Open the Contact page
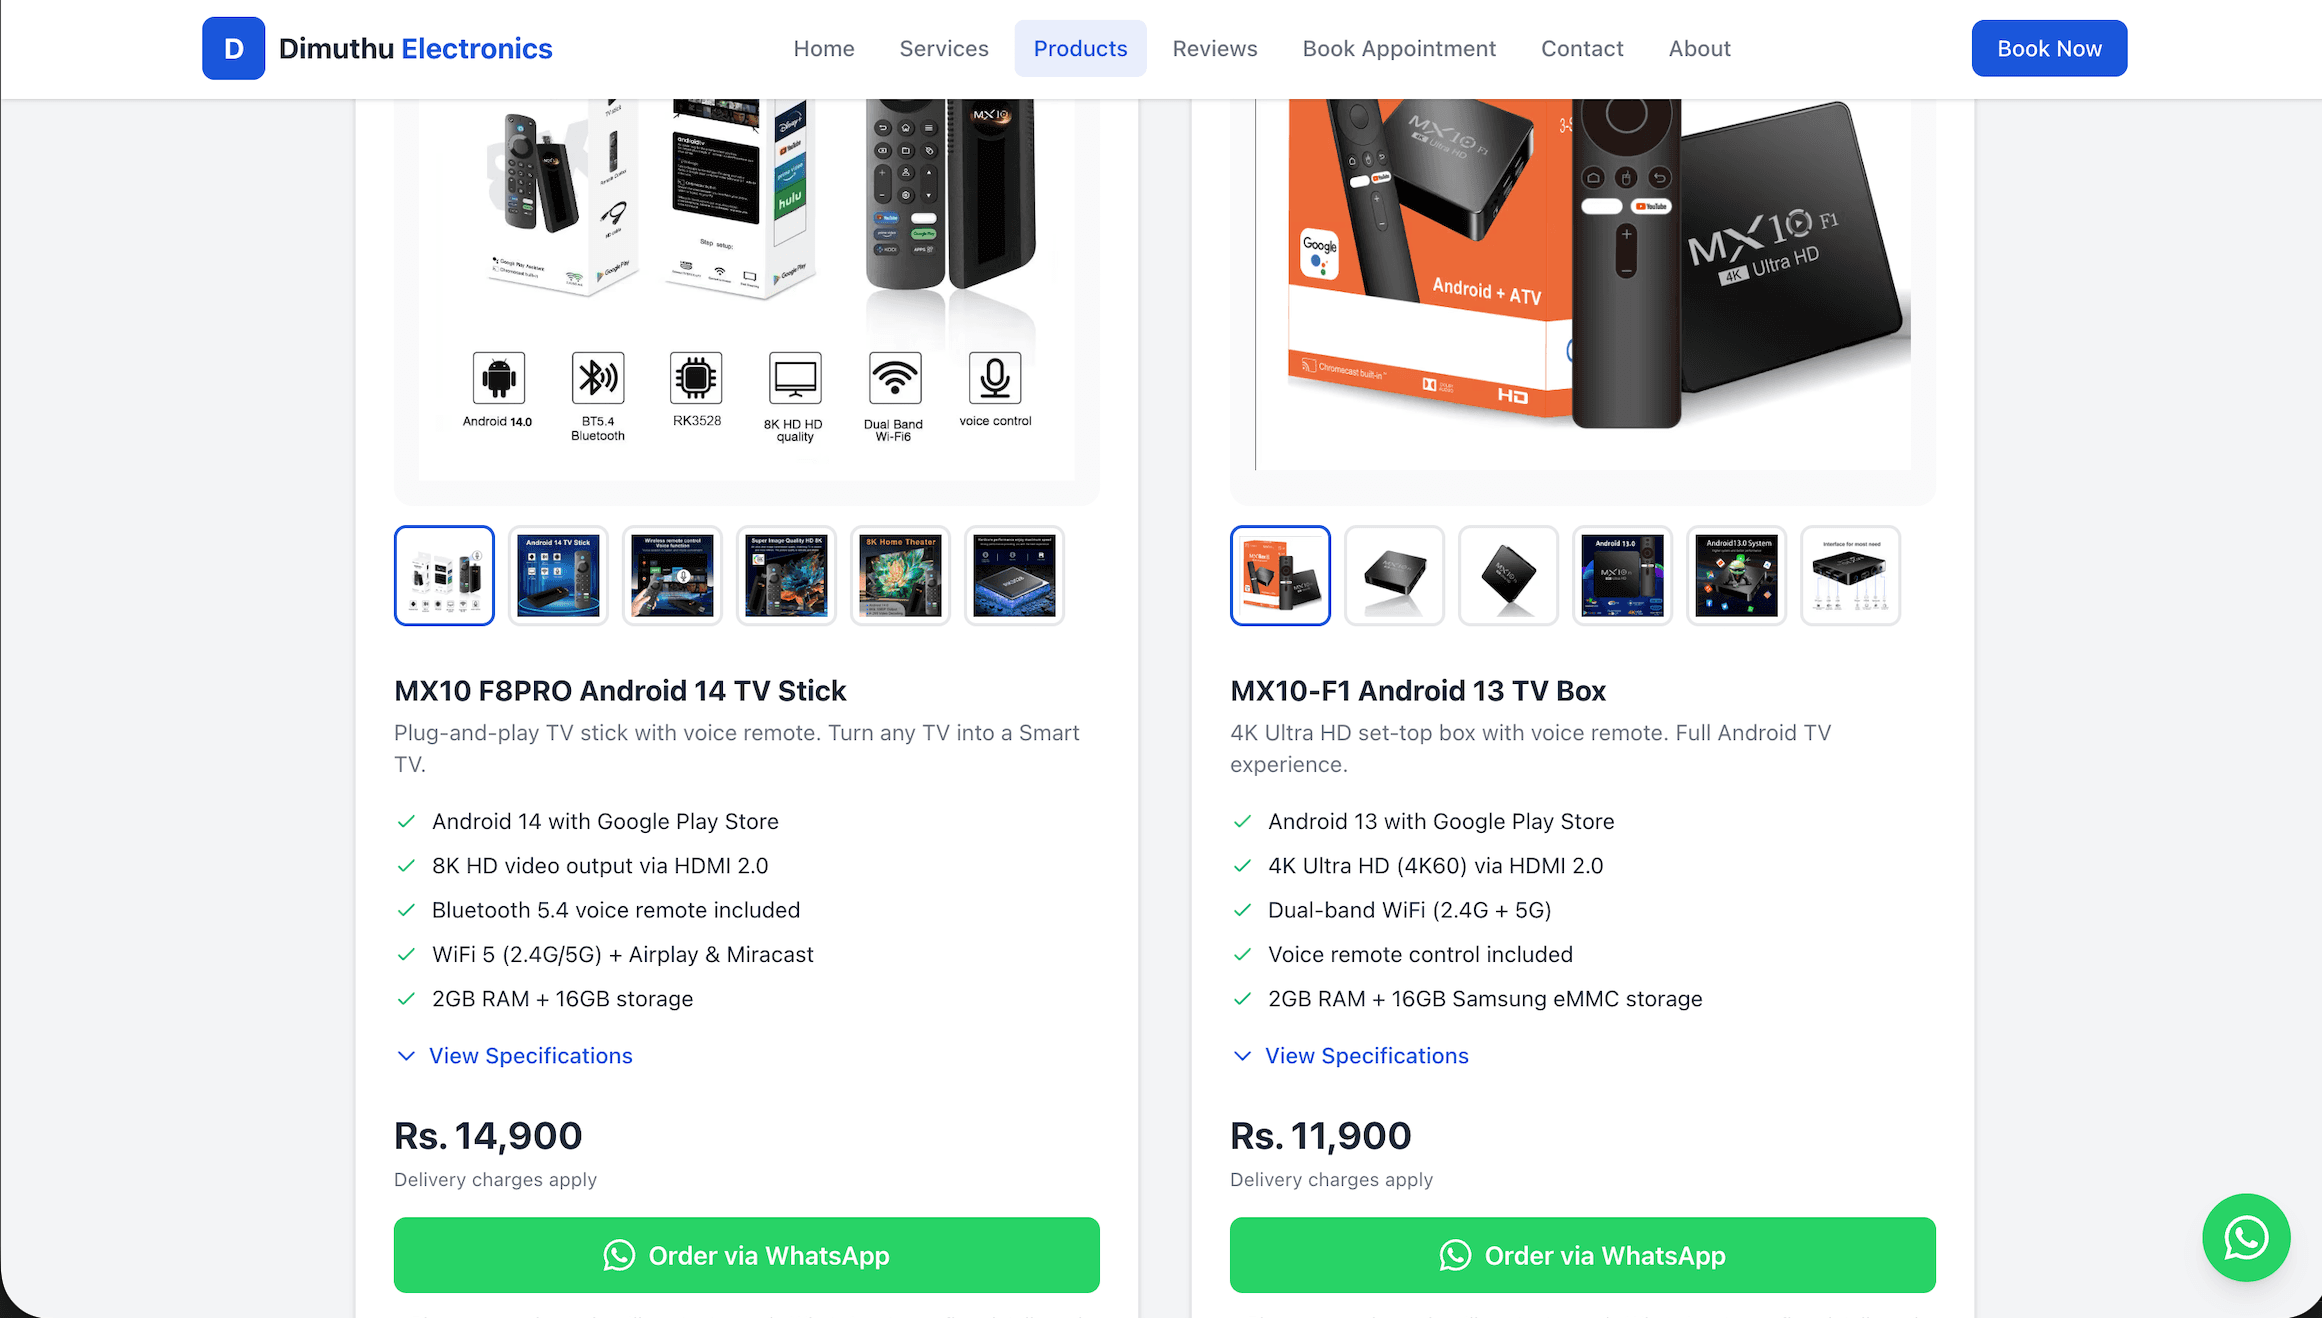The image size is (2322, 1318). click(x=1582, y=48)
